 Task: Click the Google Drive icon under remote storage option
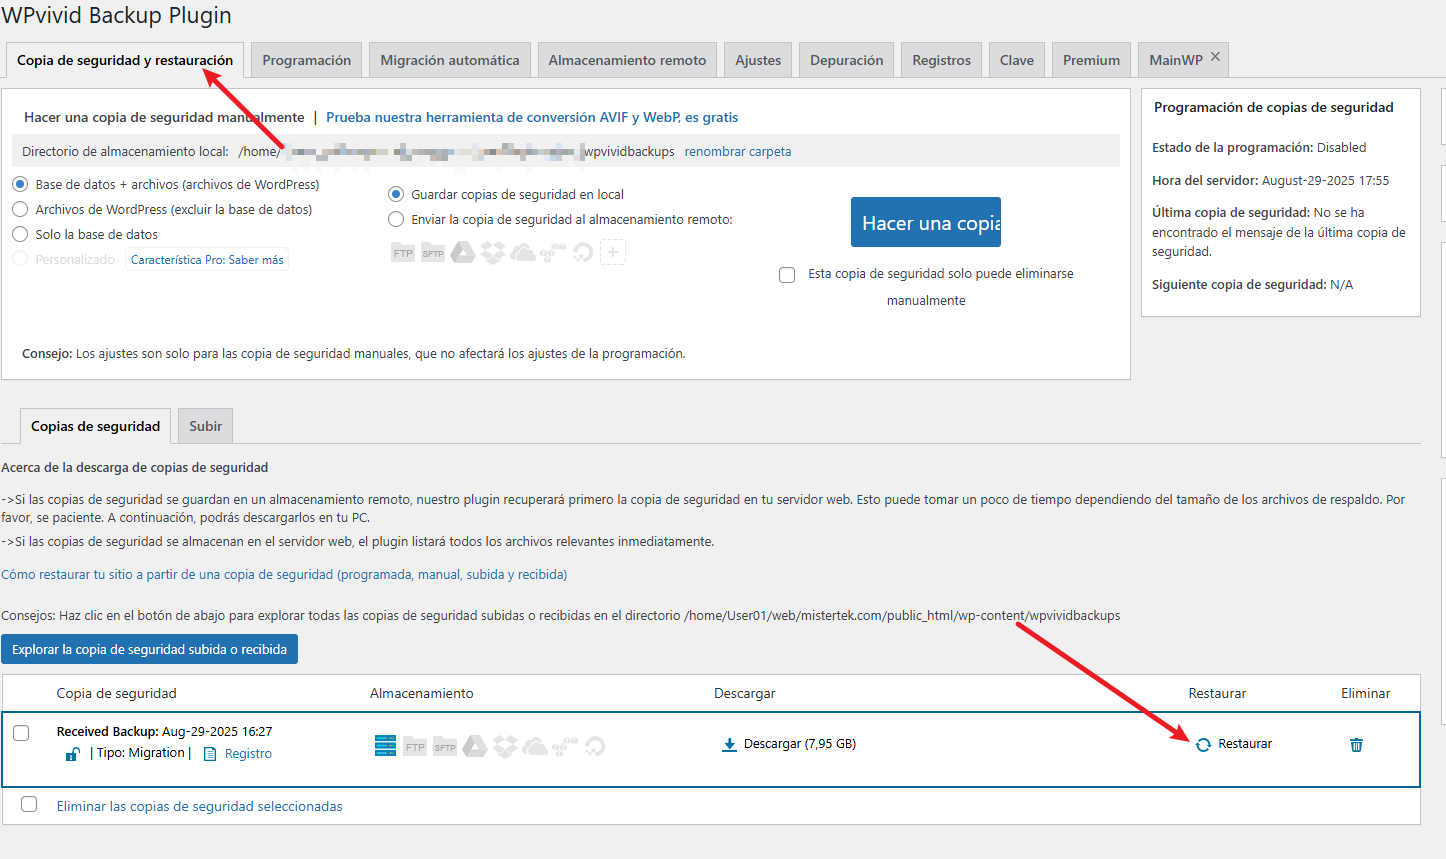coord(463,253)
